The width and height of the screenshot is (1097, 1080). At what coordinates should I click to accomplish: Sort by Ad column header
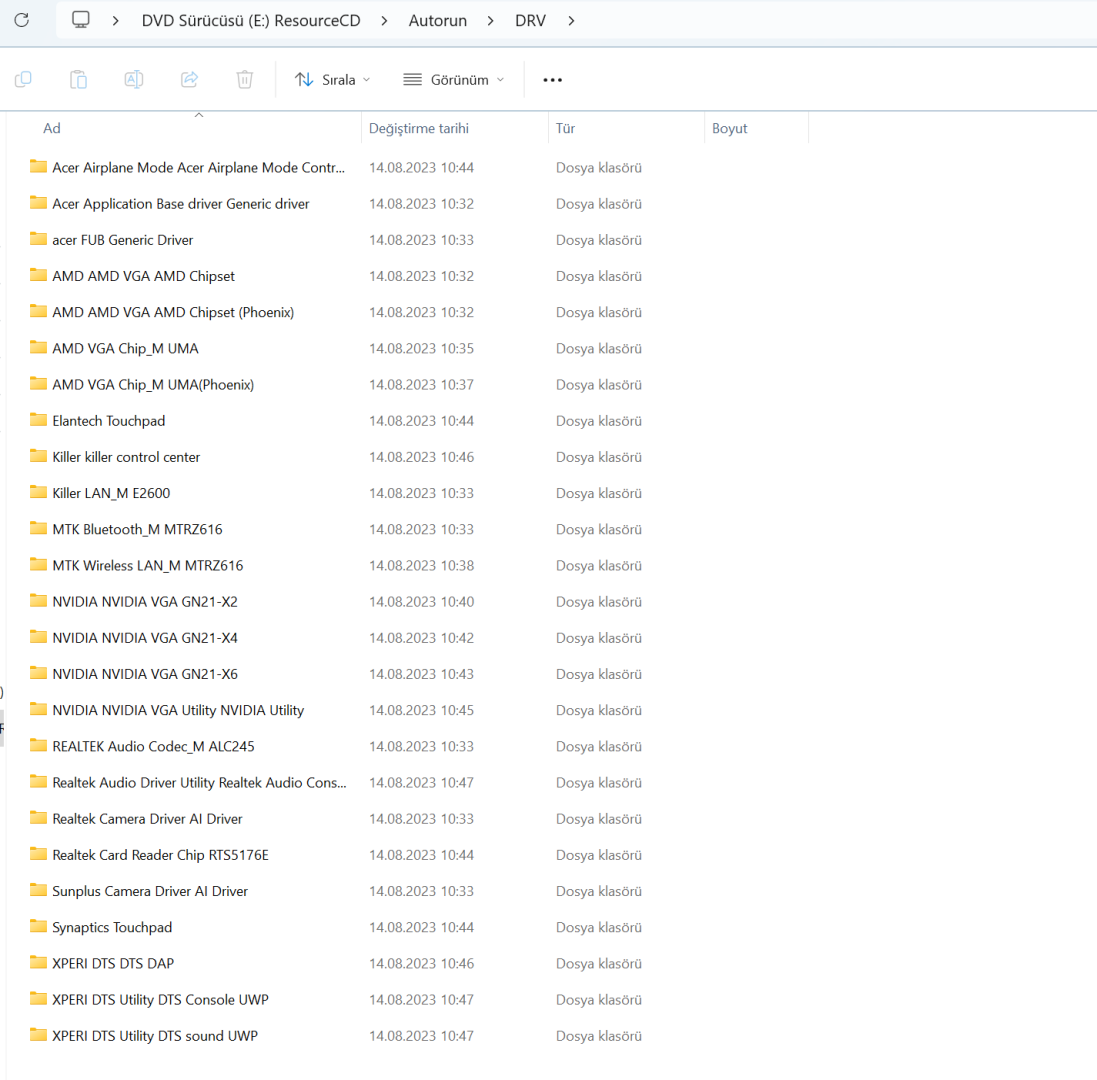point(52,128)
